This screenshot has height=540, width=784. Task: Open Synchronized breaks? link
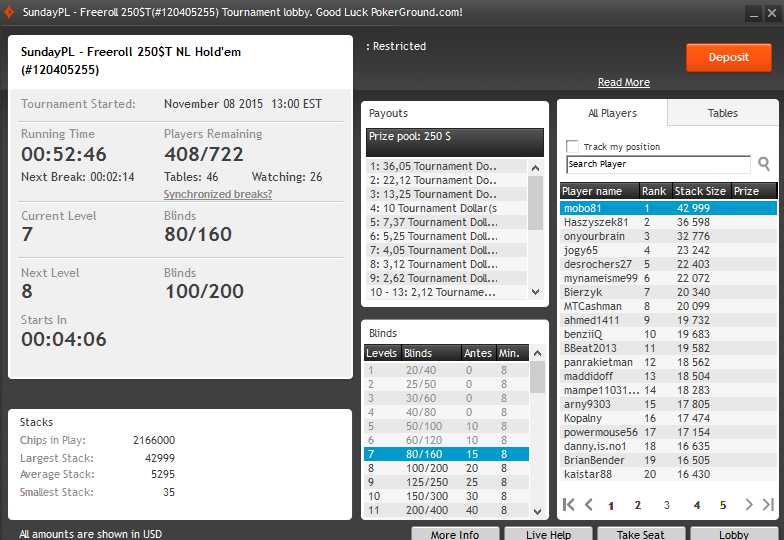click(218, 194)
